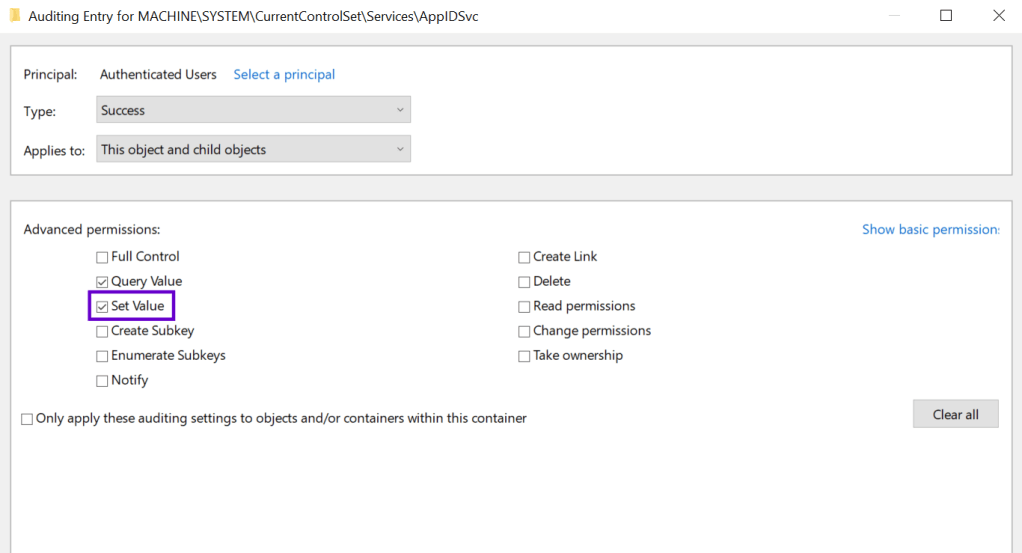Enable the Full Control checkbox

102,257
